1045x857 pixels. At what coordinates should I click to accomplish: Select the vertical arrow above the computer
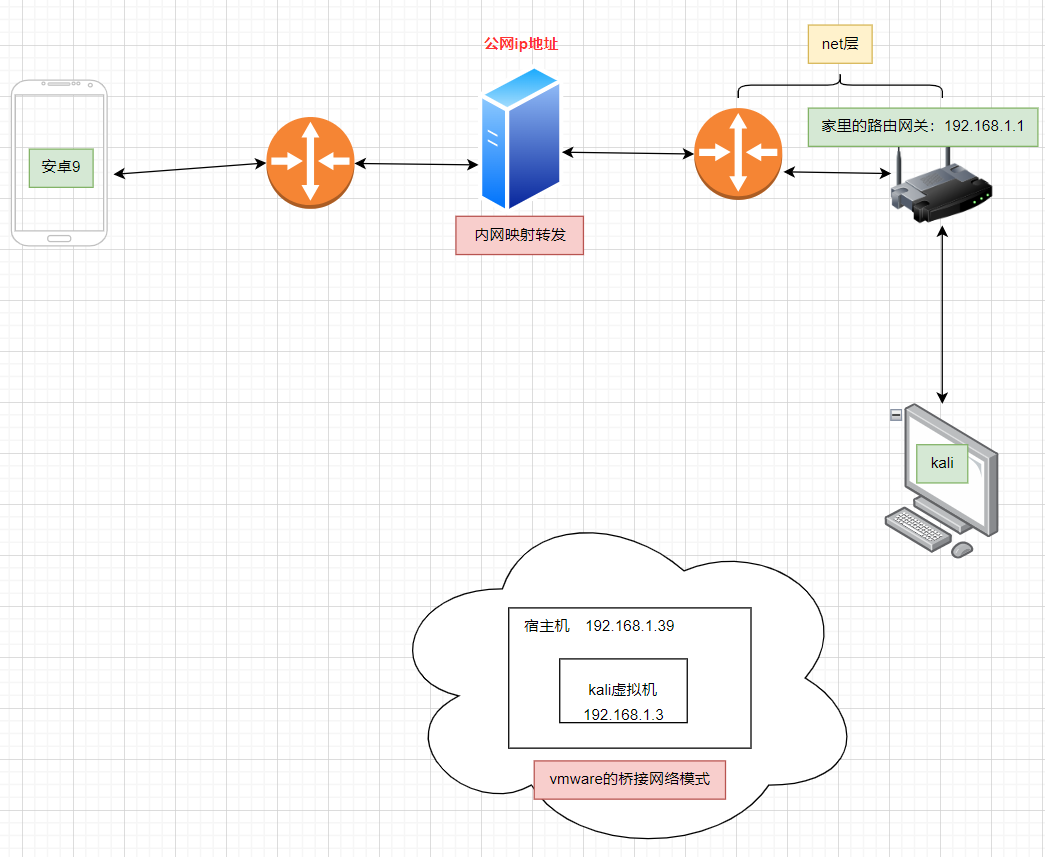click(x=942, y=315)
